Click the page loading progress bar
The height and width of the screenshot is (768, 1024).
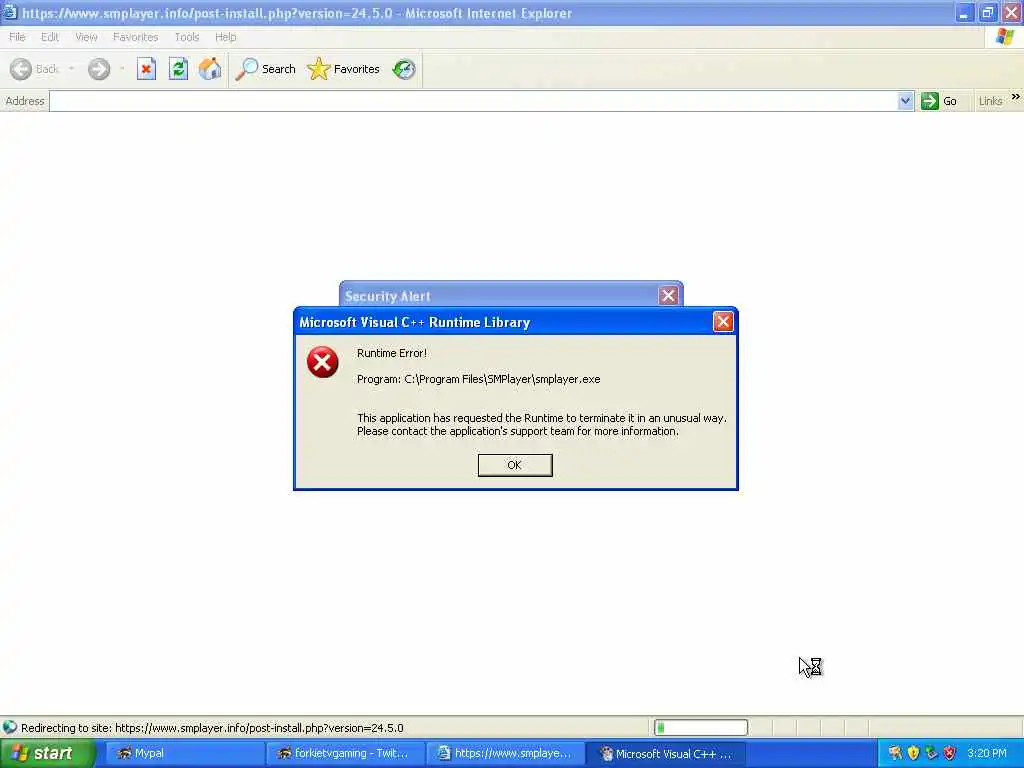(701, 728)
